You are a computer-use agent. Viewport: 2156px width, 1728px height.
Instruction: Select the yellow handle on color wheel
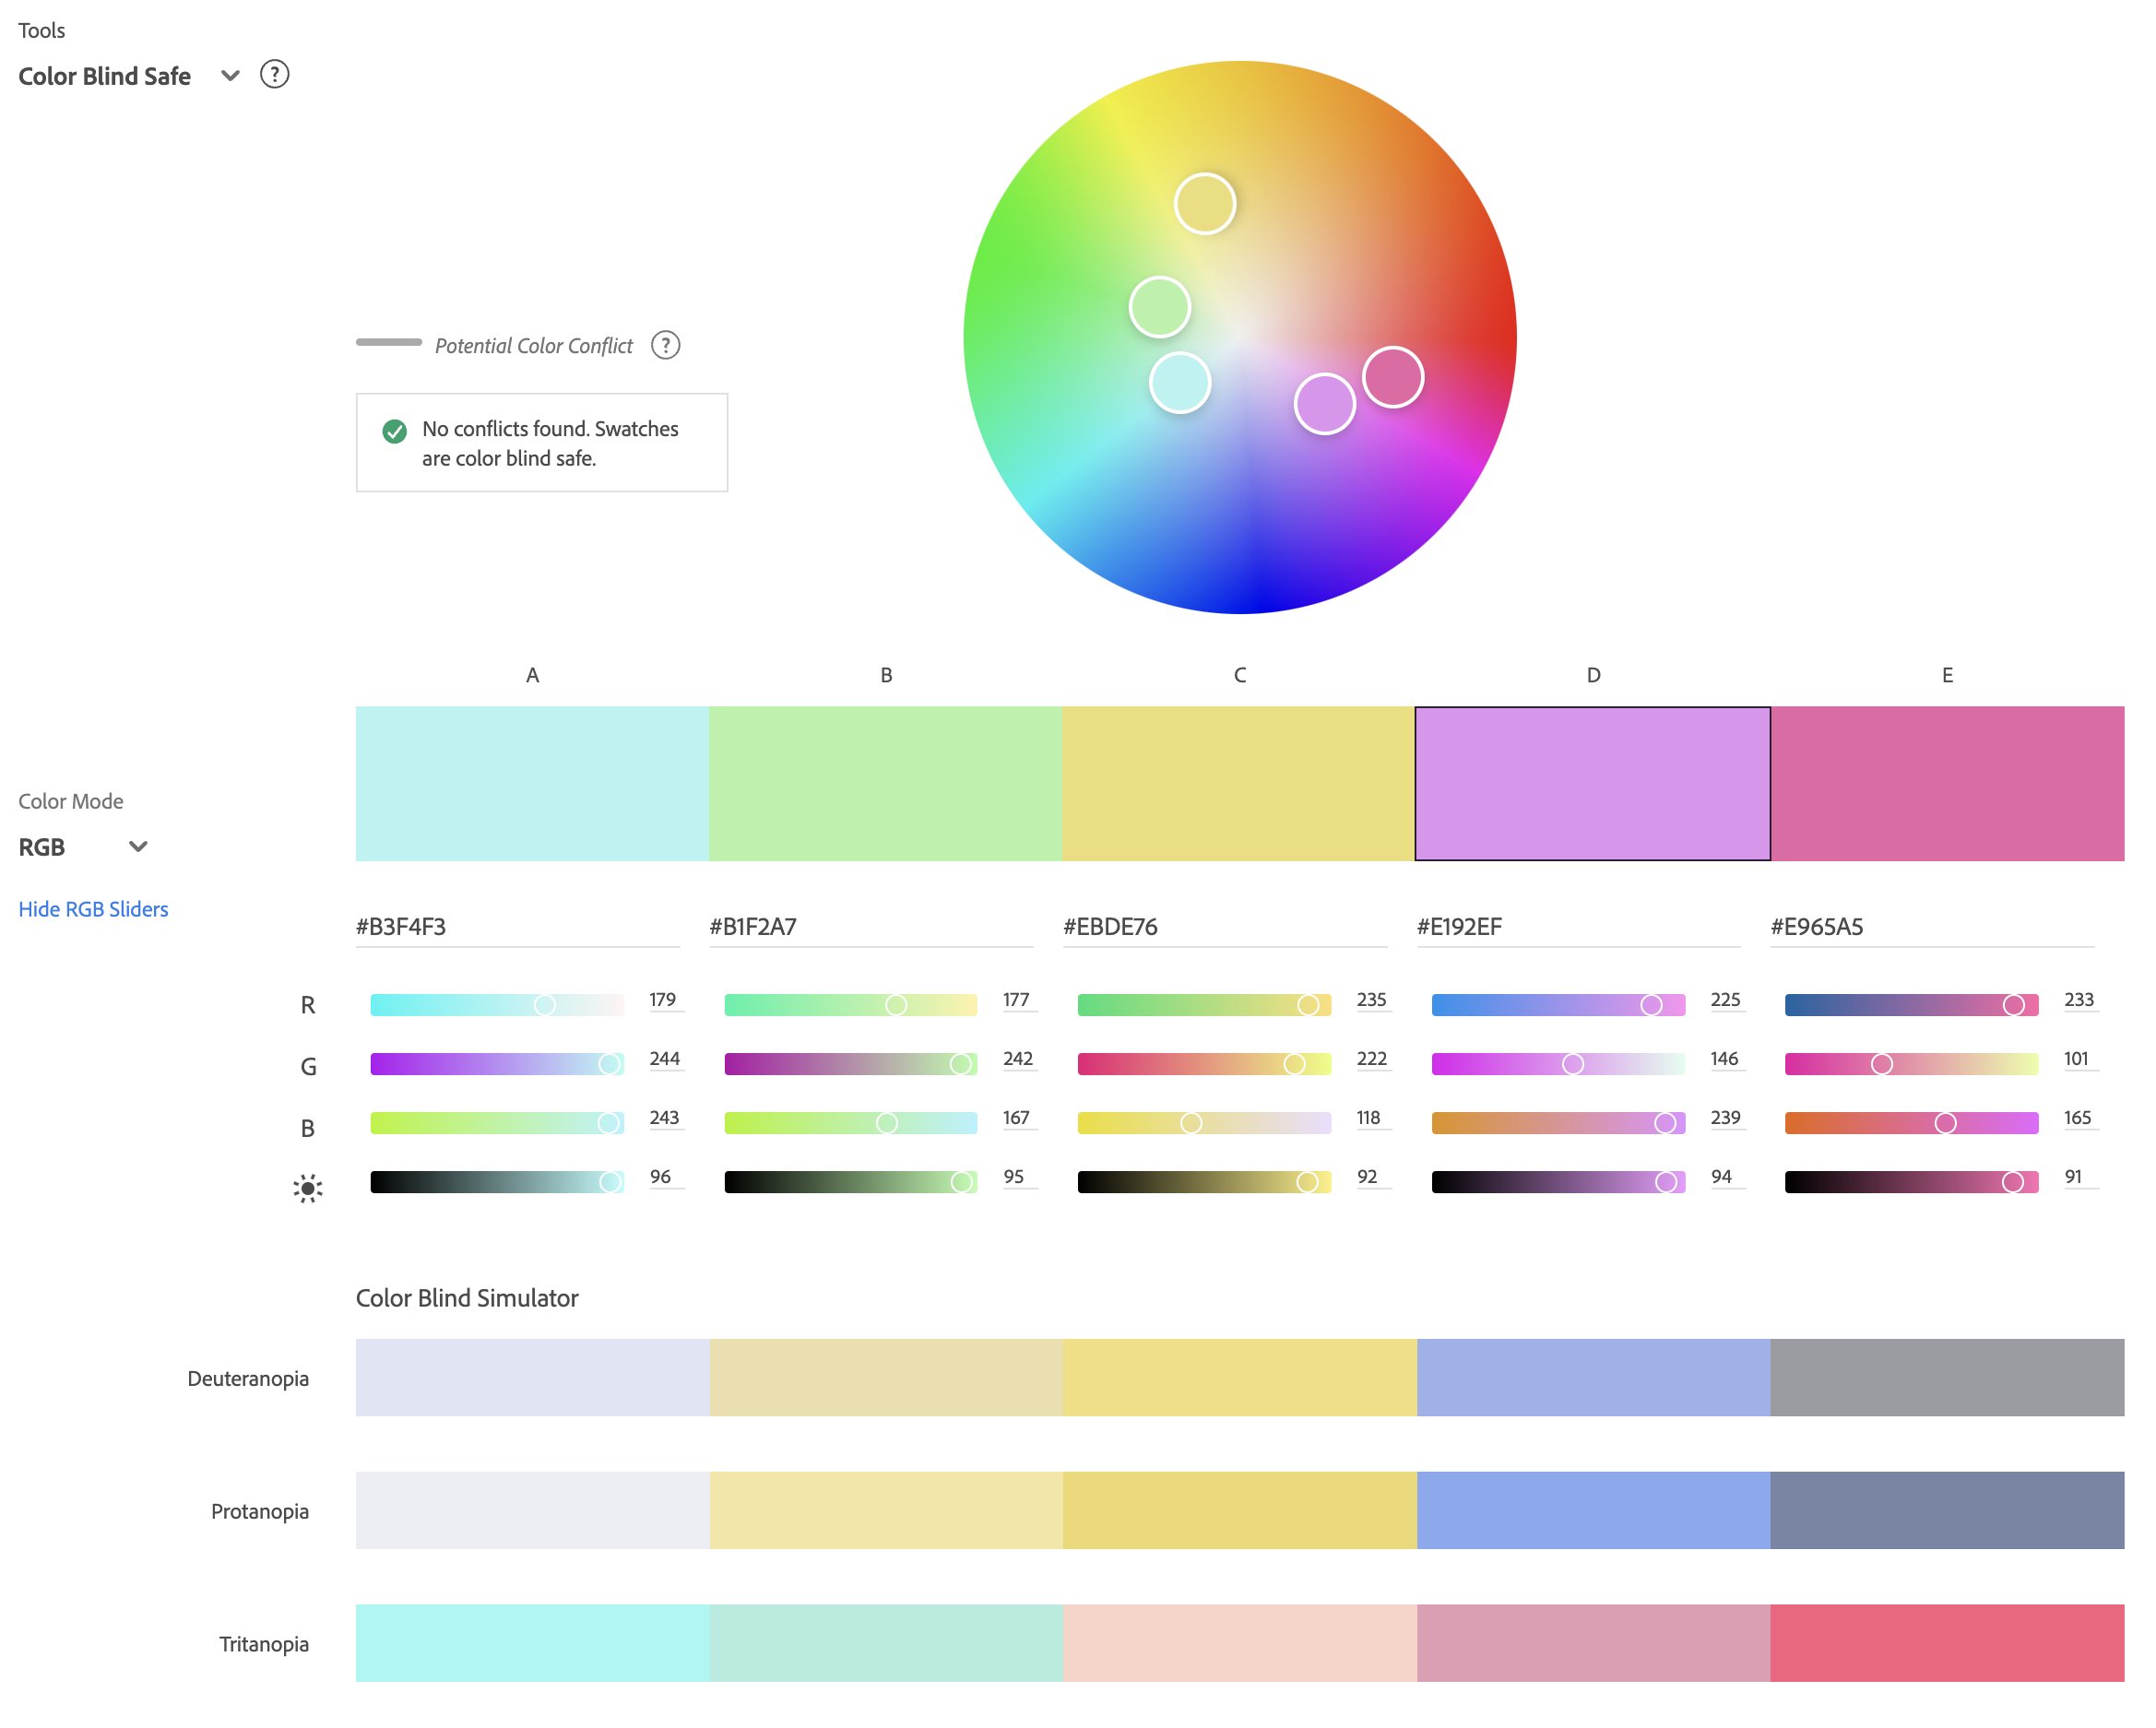[1204, 204]
